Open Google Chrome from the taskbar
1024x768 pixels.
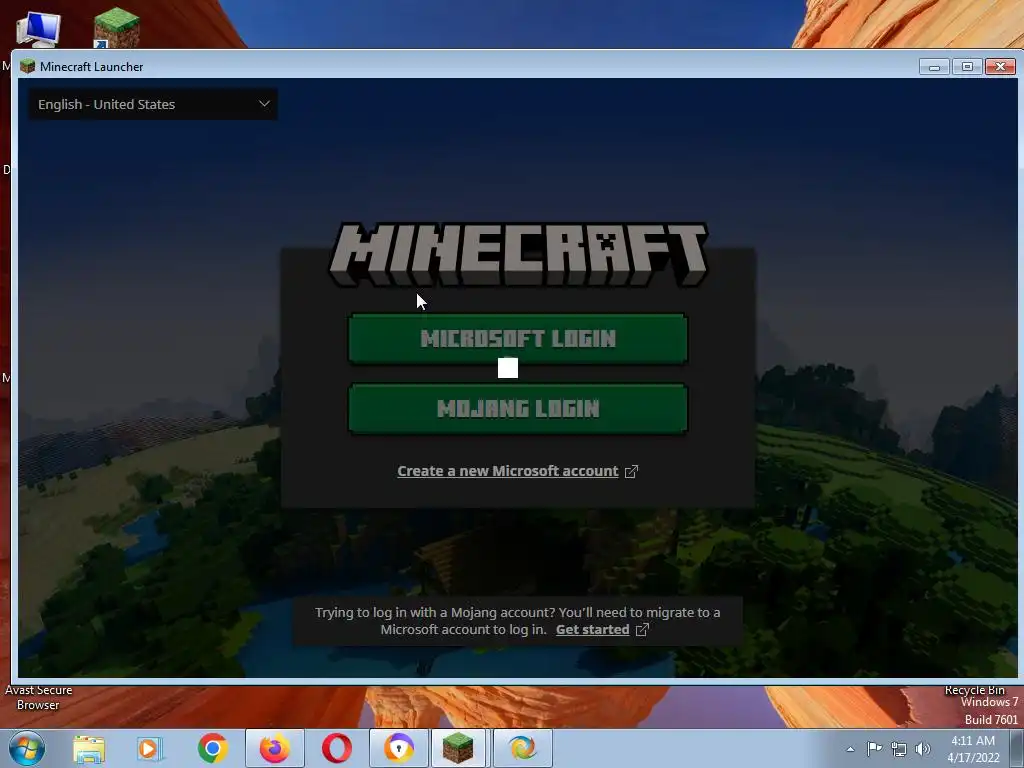tap(212, 748)
